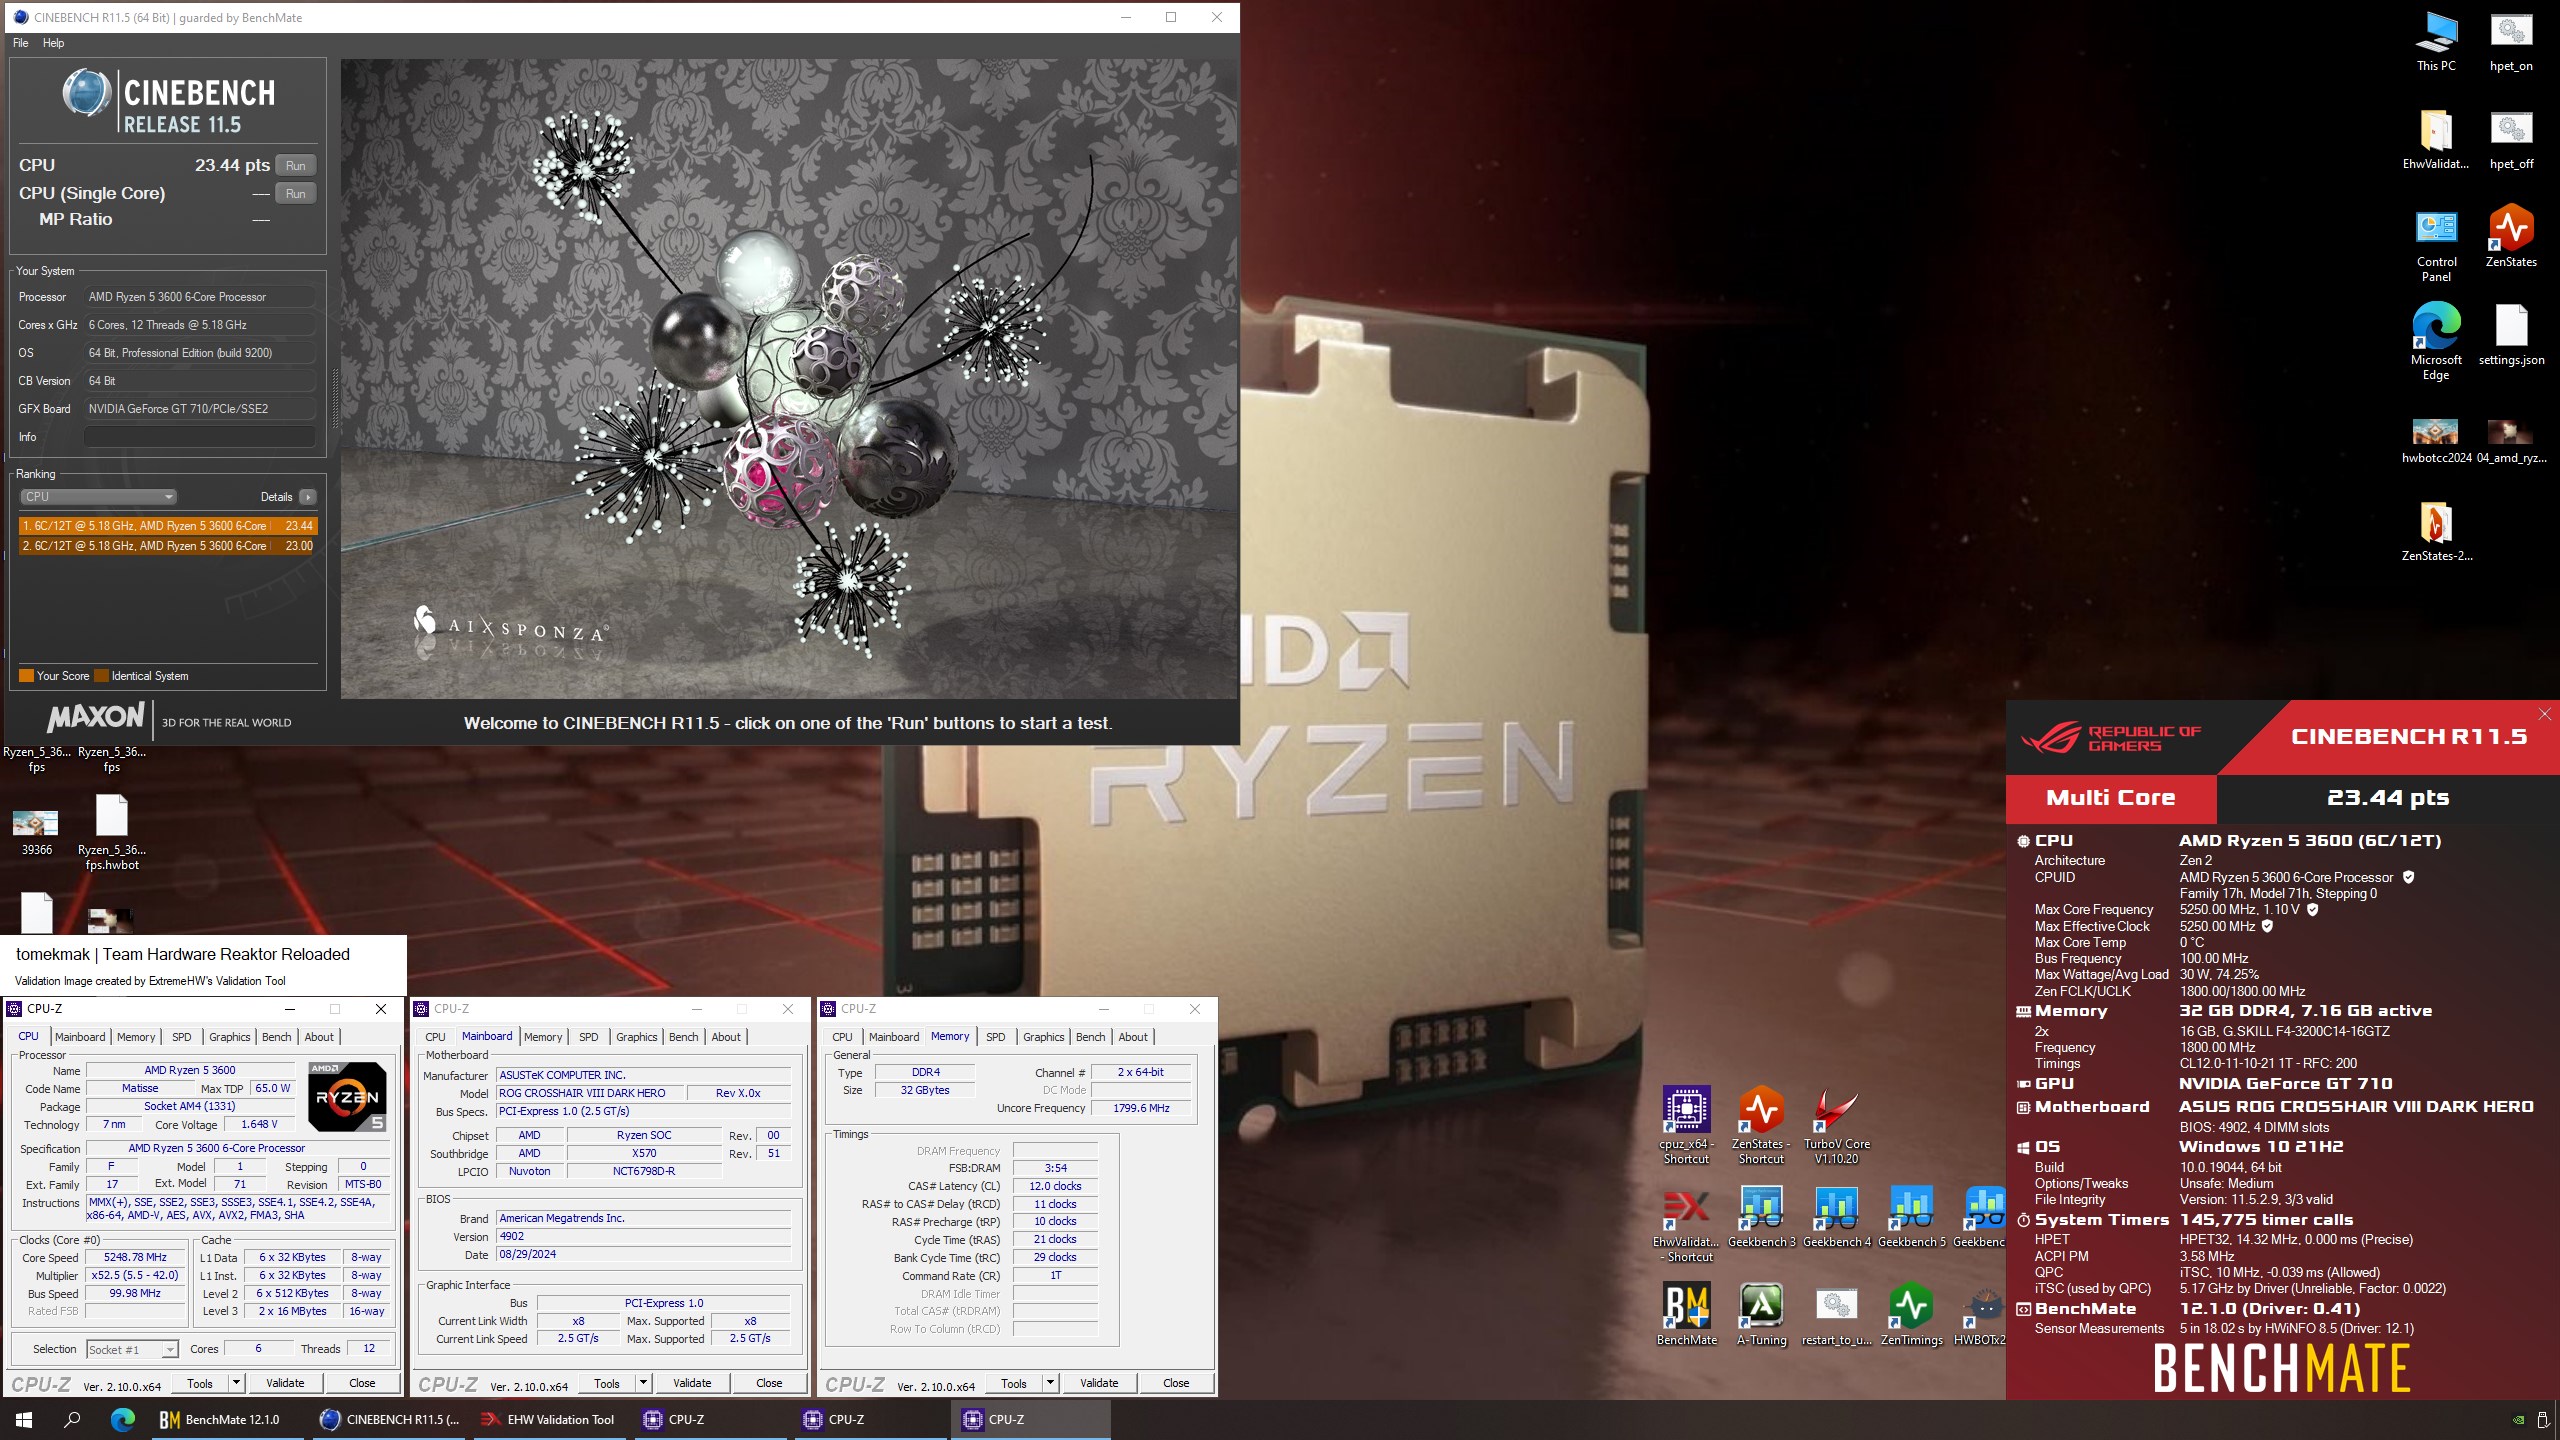Open restart_to_u... desktop shortcut

tap(1836, 1315)
